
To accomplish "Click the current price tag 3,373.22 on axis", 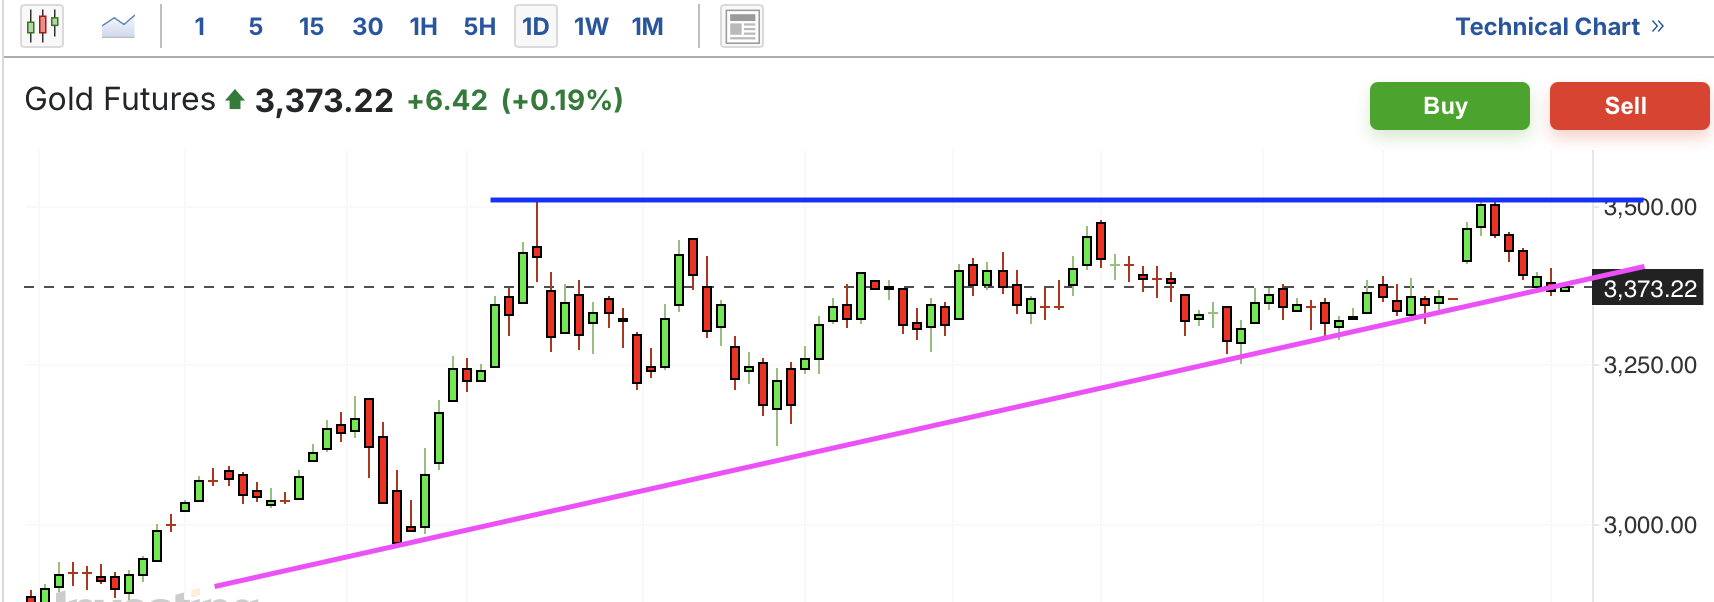I will coord(1647,289).
